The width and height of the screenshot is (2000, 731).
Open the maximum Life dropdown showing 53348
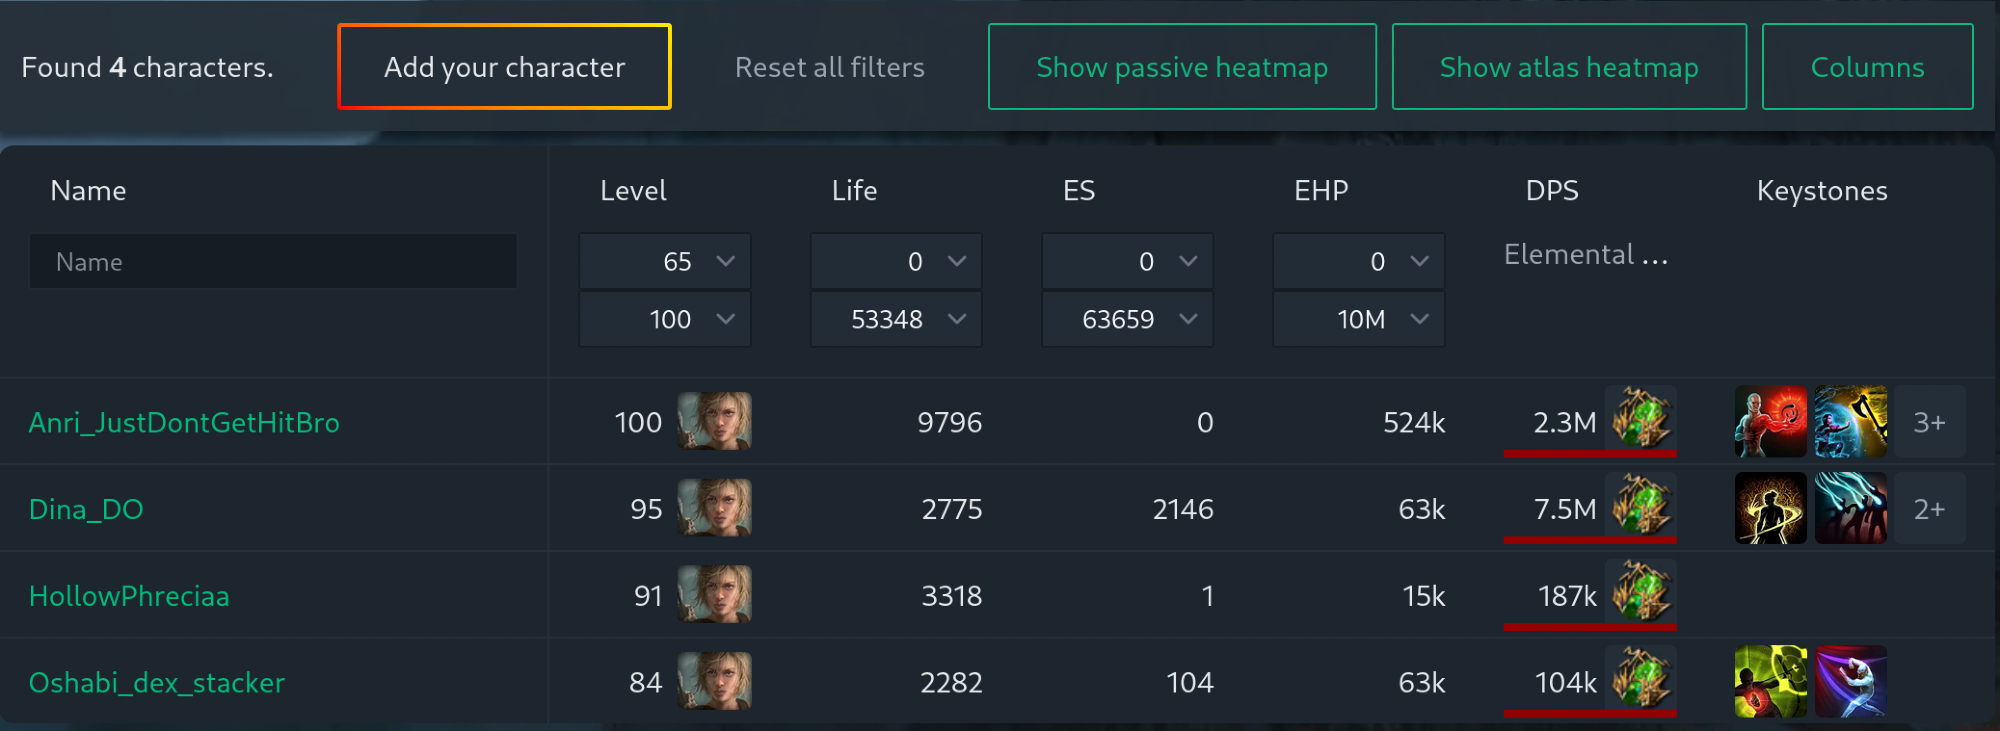click(x=896, y=319)
